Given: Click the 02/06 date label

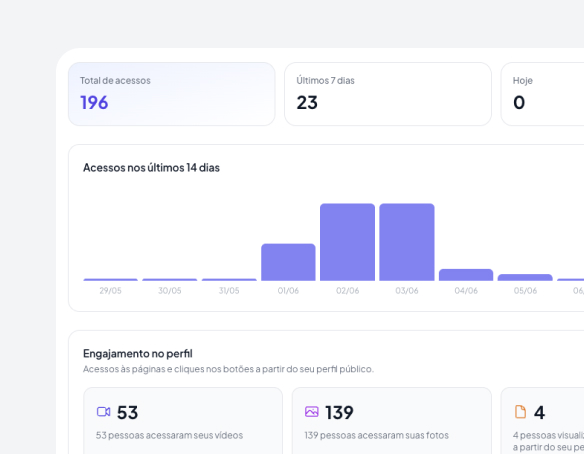Looking at the screenshot, I should [x=347, y=291].
